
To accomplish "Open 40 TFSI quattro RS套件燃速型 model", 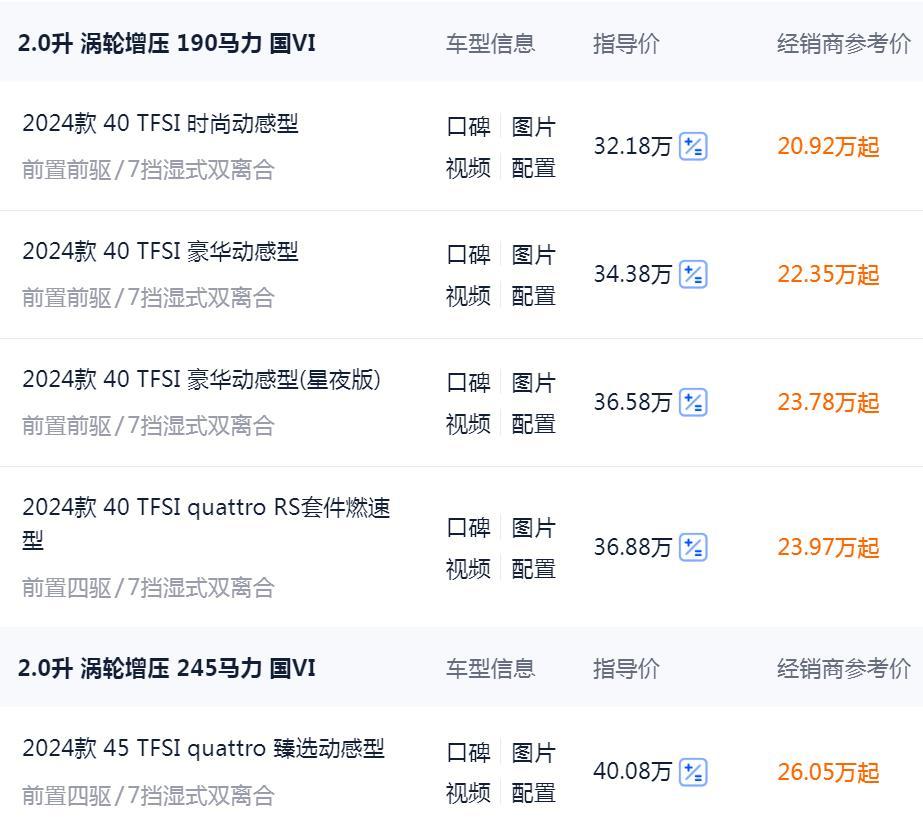I will 206,508.
